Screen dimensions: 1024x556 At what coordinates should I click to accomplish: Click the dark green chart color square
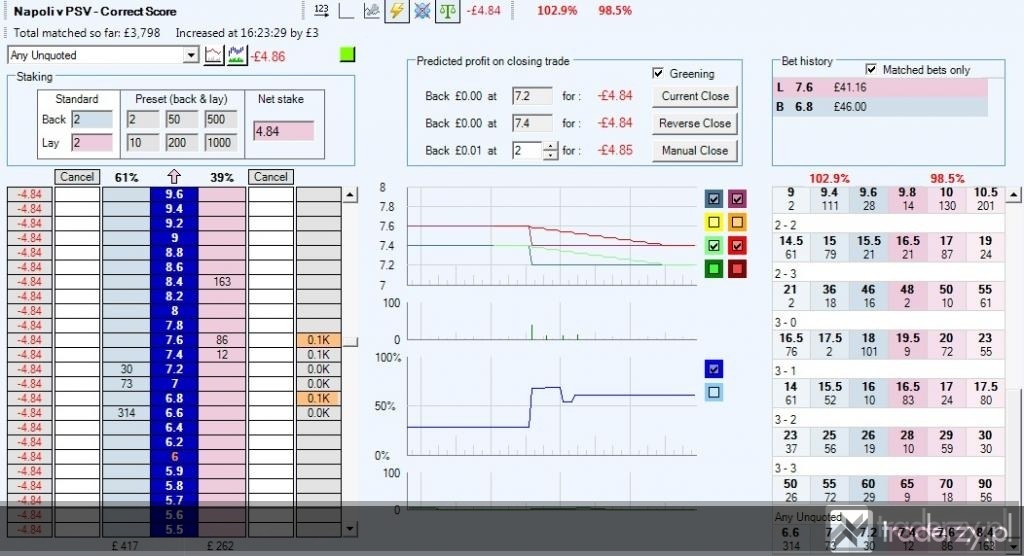point(714,269)
